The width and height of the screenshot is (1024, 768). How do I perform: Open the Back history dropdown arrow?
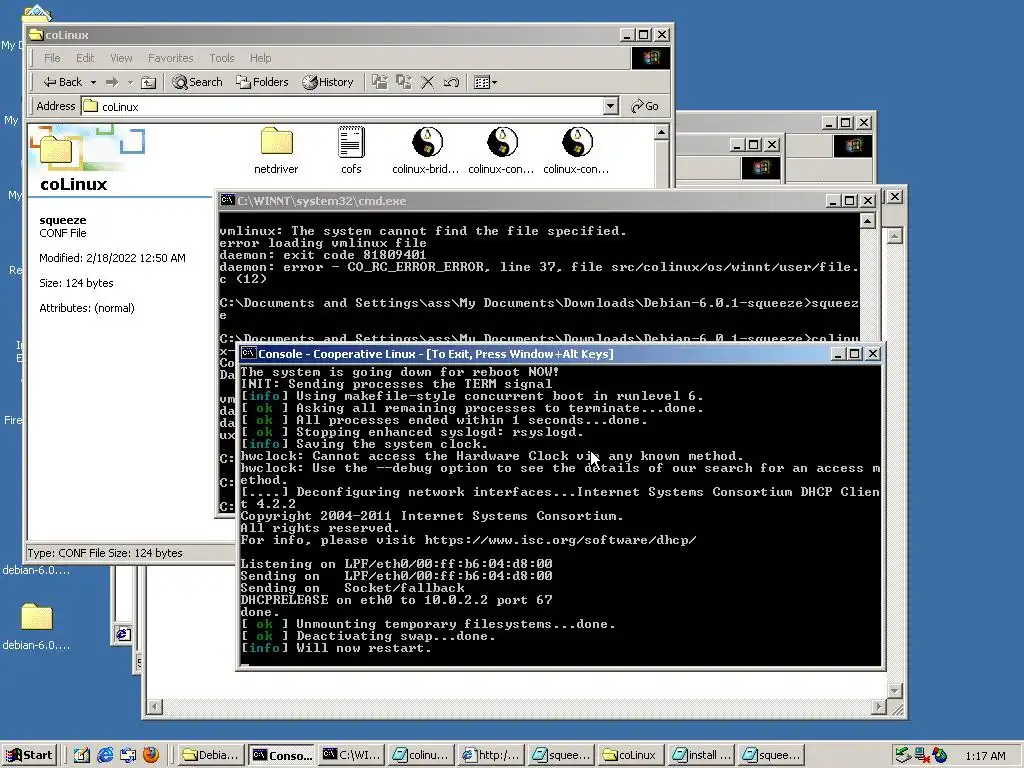[93, 82]
